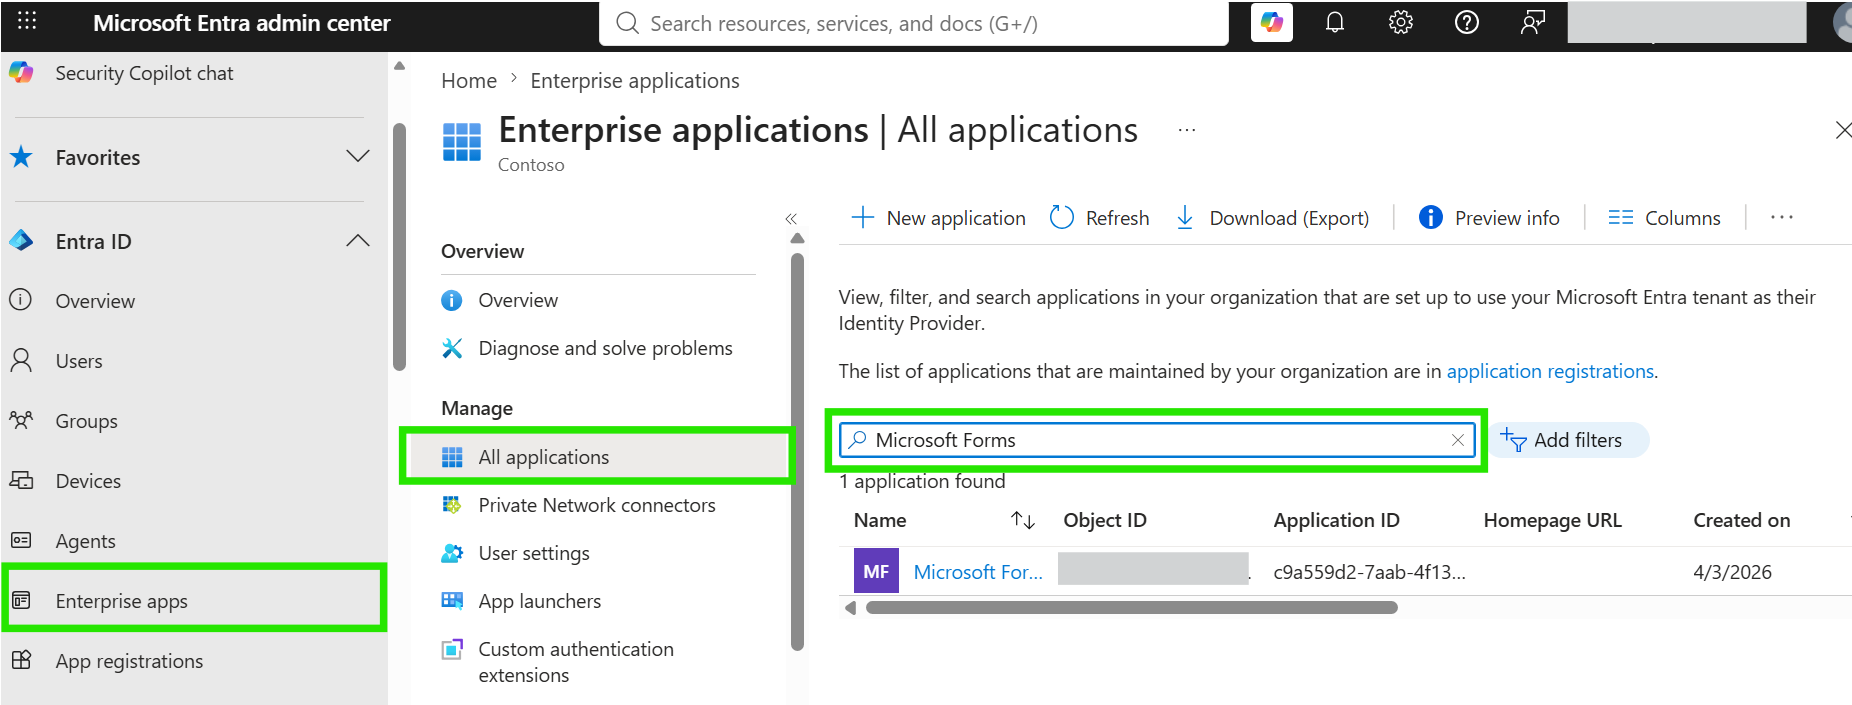
Task: Click the Security Copilot chat icon
Action: [21, 73]
